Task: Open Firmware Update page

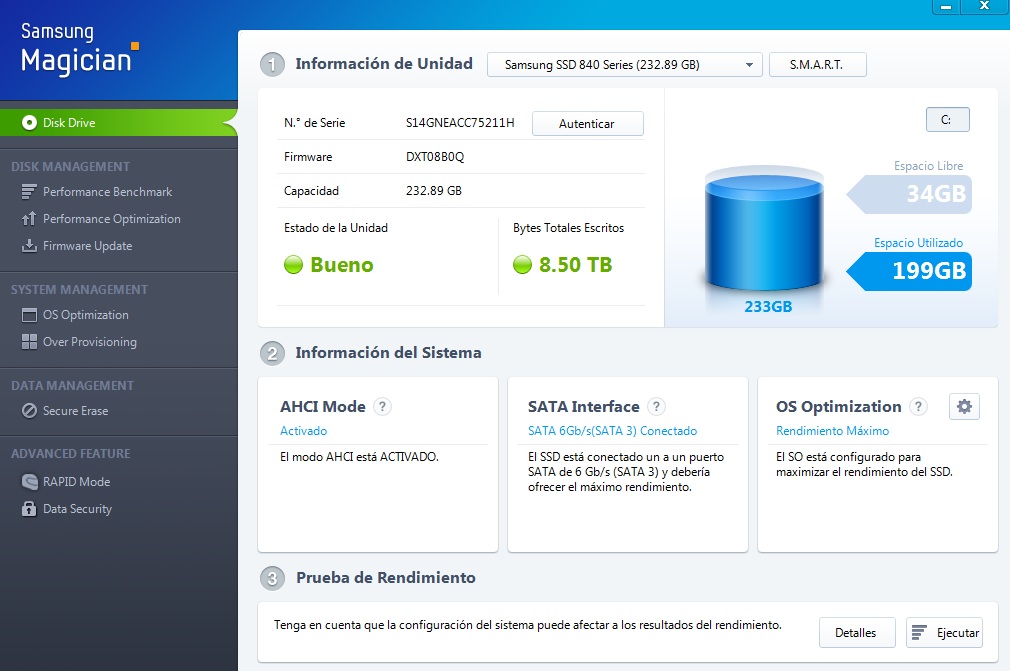Action: tap(87, 246)
